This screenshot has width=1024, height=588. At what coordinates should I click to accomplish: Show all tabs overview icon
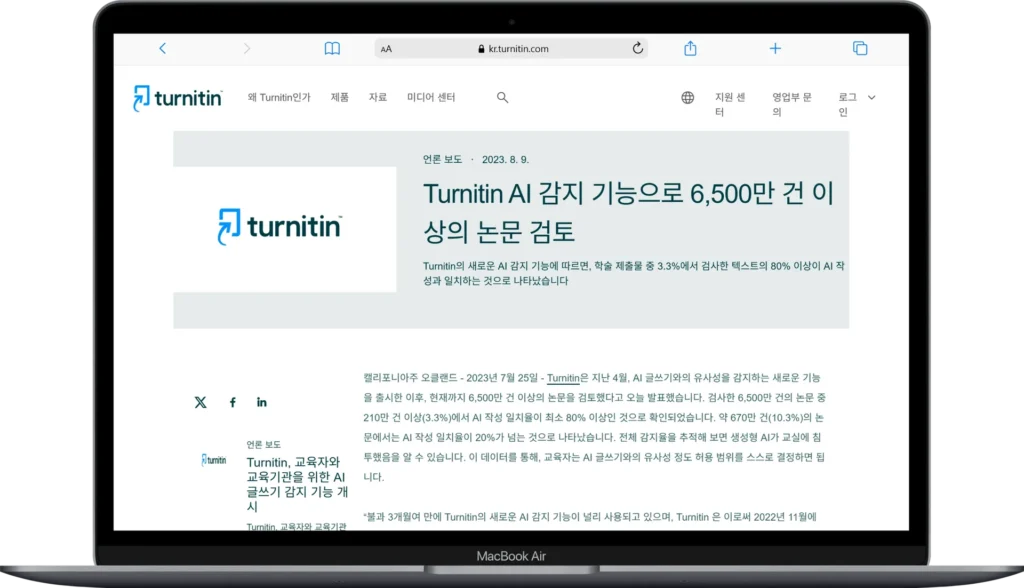coord(860,48)
